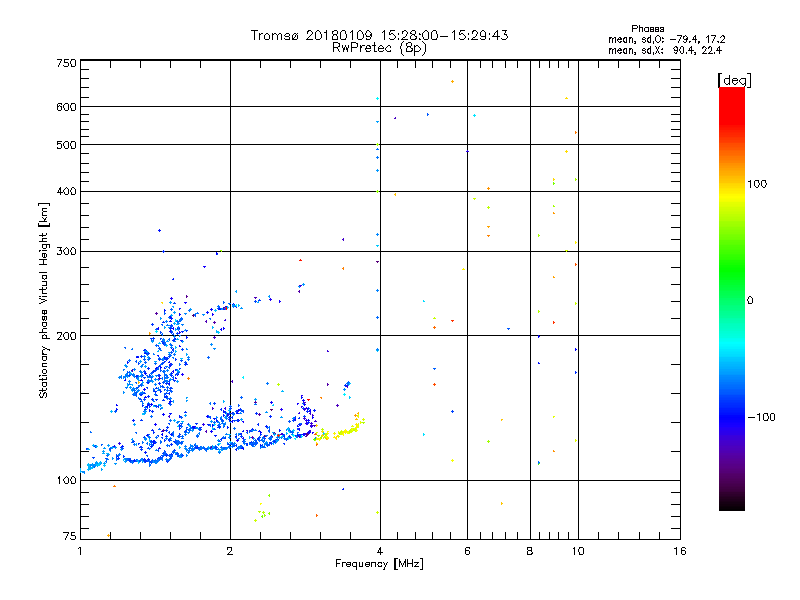
Task: Click the '500' height axis tick label
Action: pyautogui.click(x=66, y=145)
